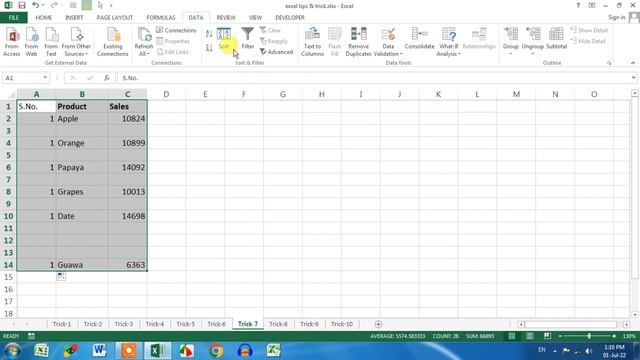Click the Undo arrow
The width and height of the screenshot is (640, 360).
pos(36,5)
